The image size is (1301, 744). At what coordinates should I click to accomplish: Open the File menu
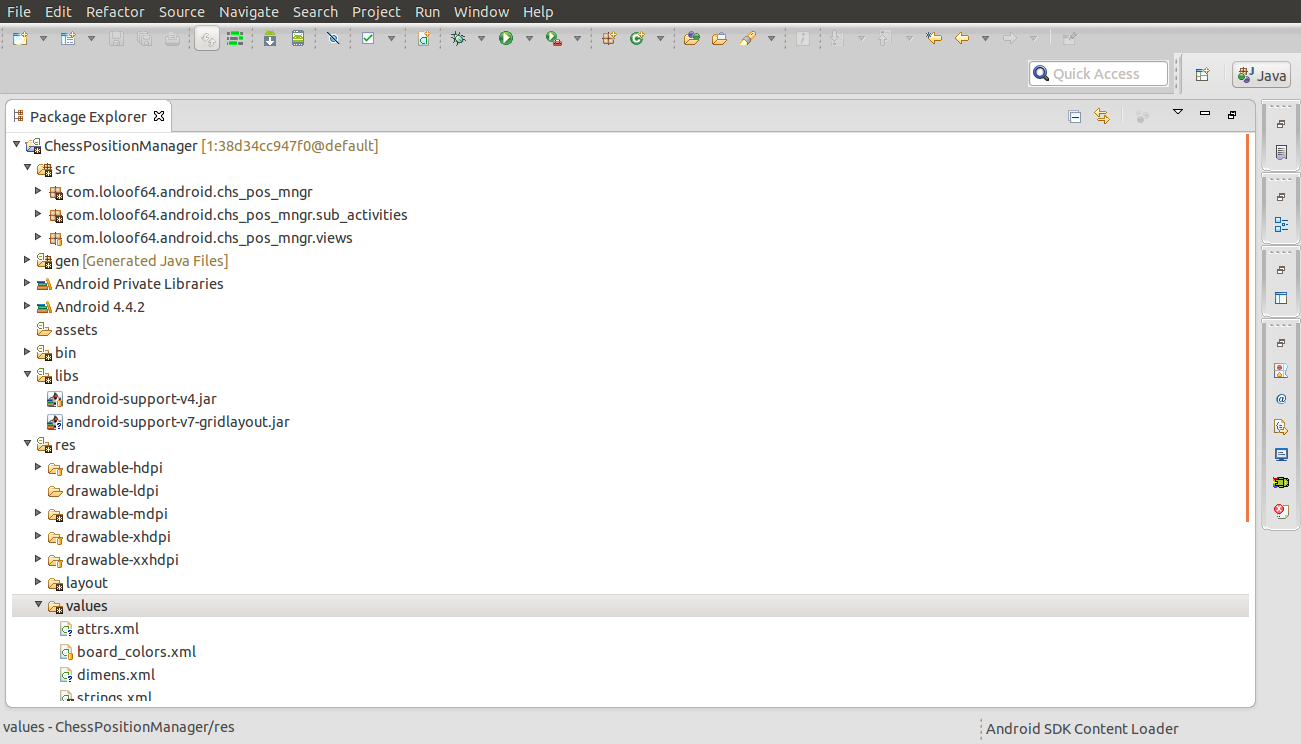[18, 12]
